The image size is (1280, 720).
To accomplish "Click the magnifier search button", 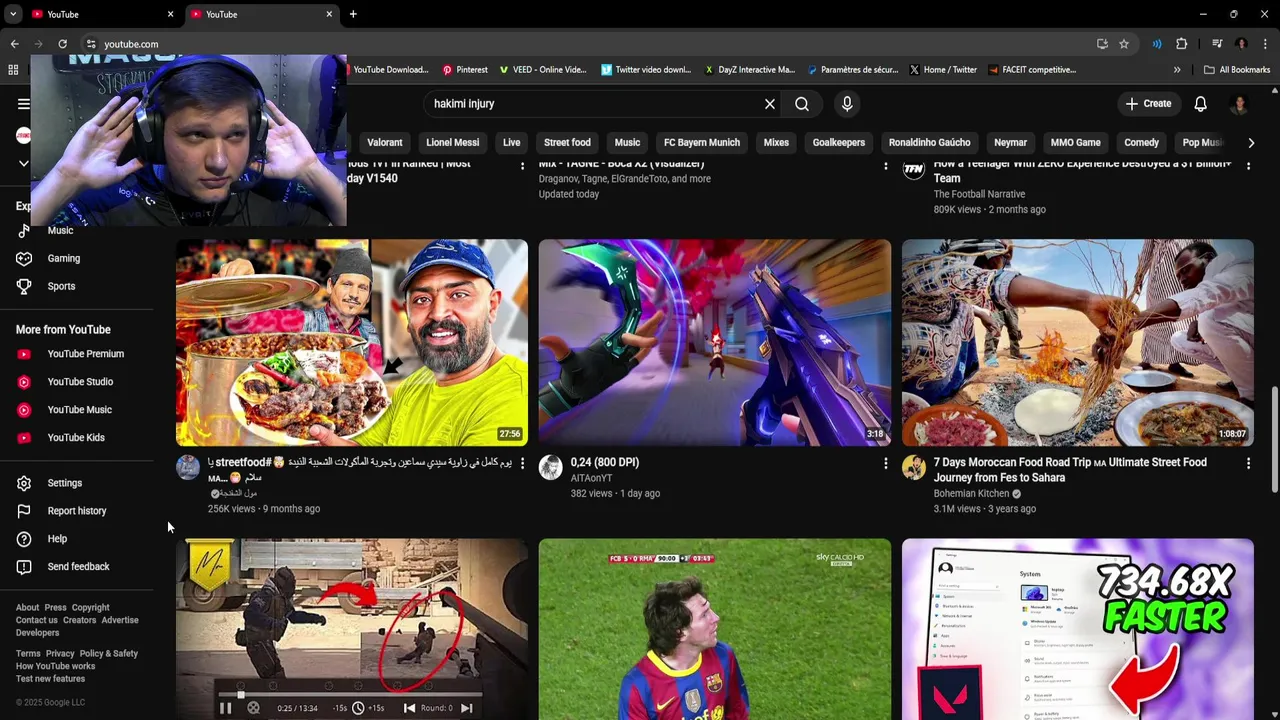I will coord(802,104).
